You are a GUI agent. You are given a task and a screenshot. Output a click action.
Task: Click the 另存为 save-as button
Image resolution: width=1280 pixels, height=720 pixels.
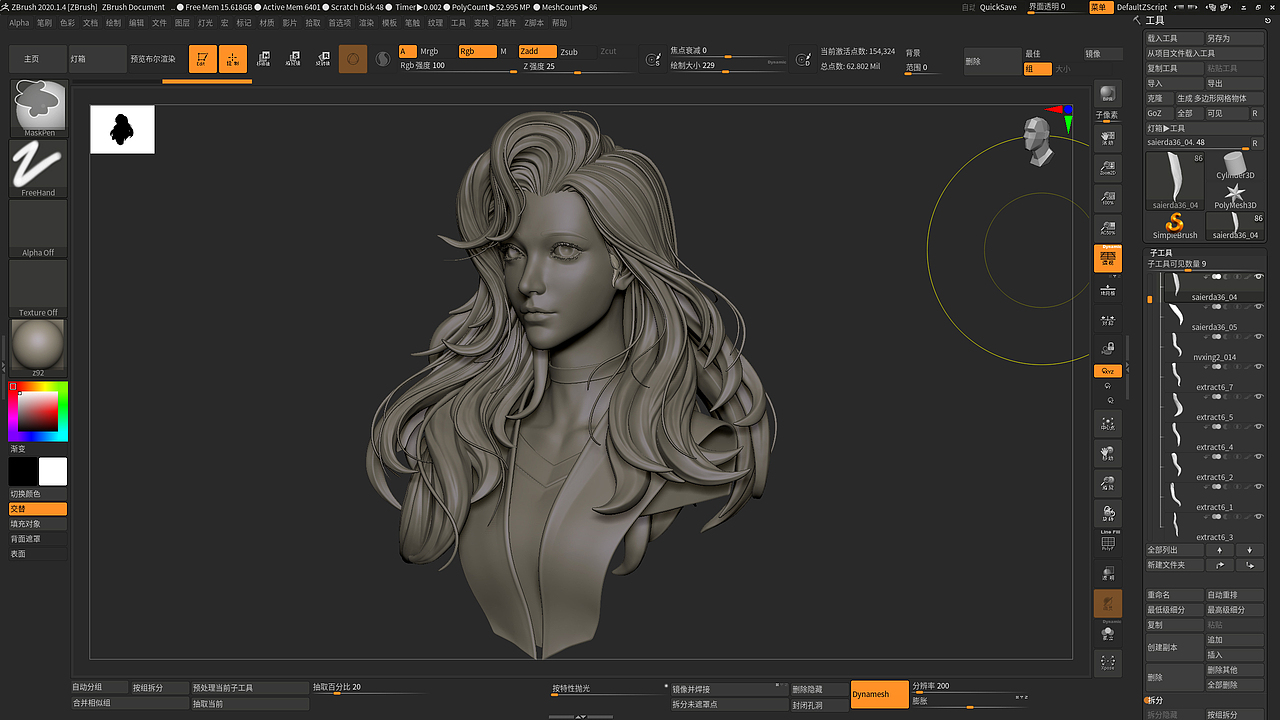tap(1235, 38)
